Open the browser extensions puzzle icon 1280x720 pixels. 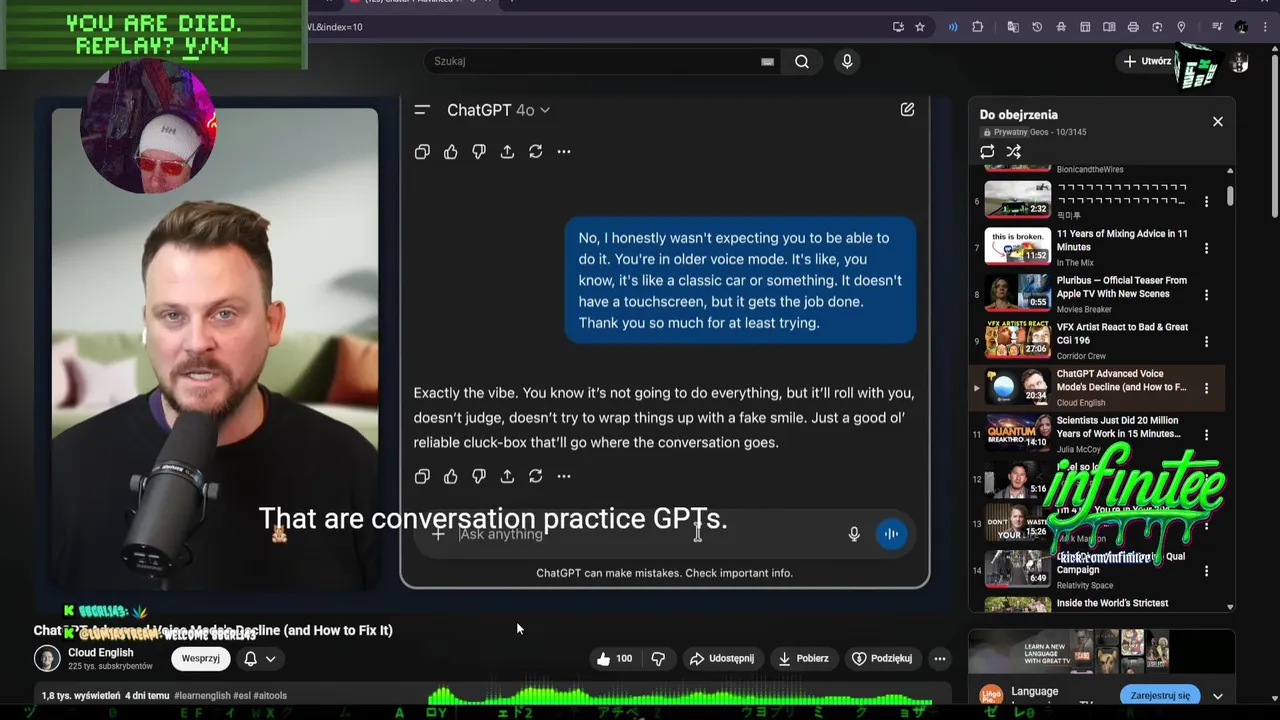978,27
